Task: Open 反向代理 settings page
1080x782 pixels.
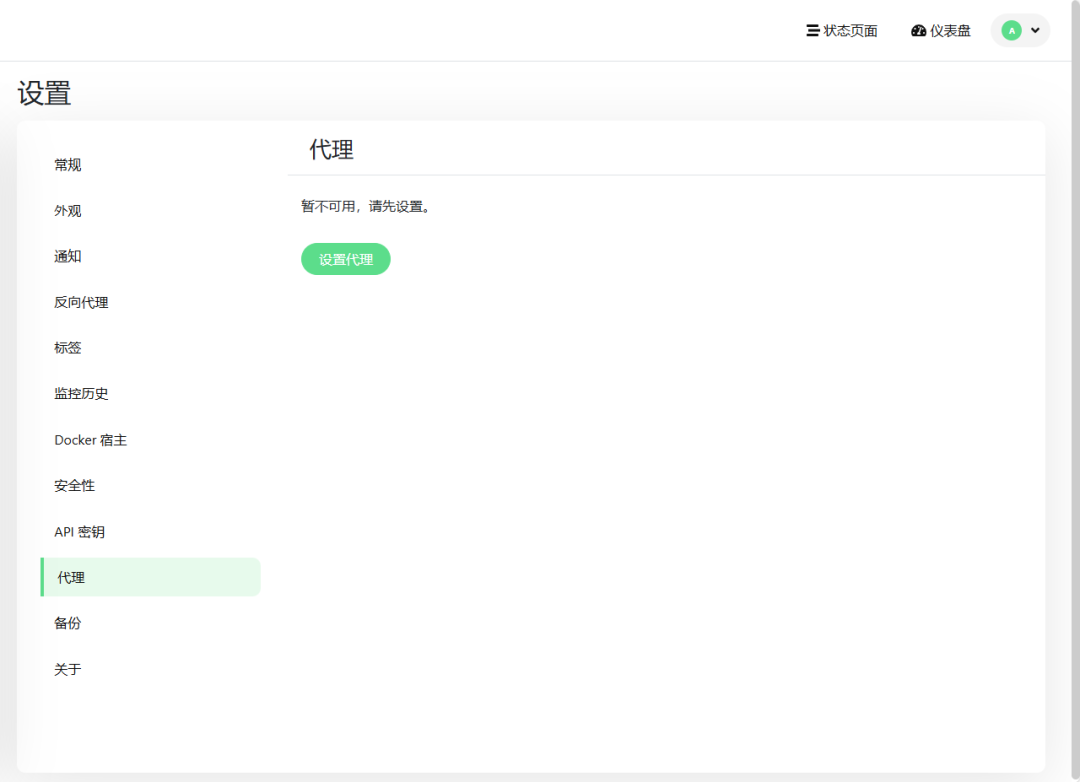Action: (x=81, y=302)
